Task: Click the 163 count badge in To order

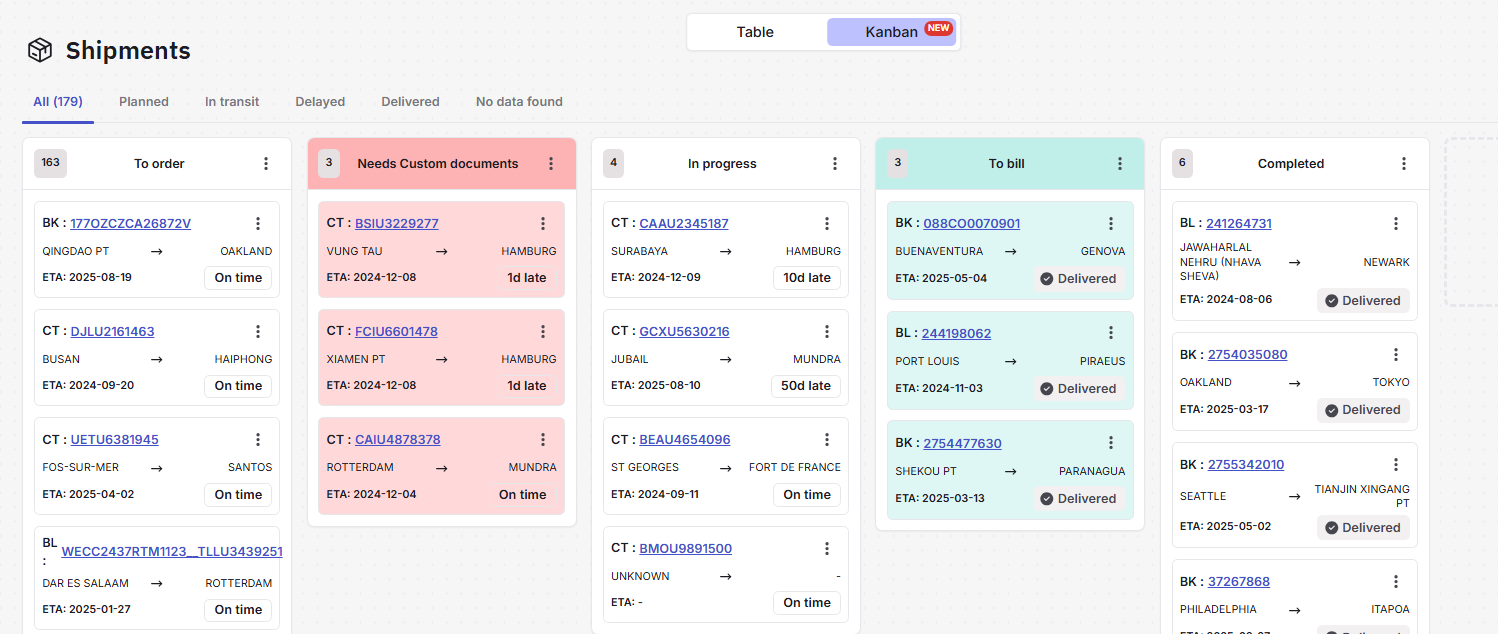Action: 50,163
